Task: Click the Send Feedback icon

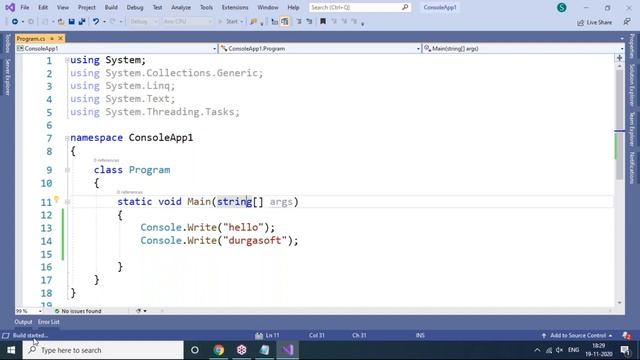Action: tap(627, 22)
